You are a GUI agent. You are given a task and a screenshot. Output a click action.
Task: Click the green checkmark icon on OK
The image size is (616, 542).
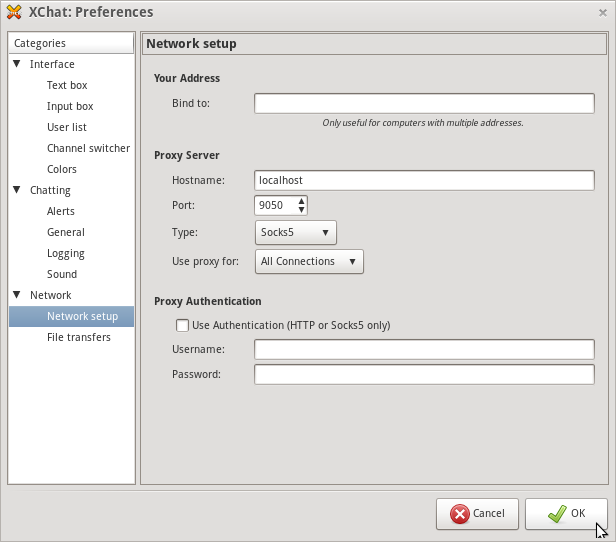point(557,513)
